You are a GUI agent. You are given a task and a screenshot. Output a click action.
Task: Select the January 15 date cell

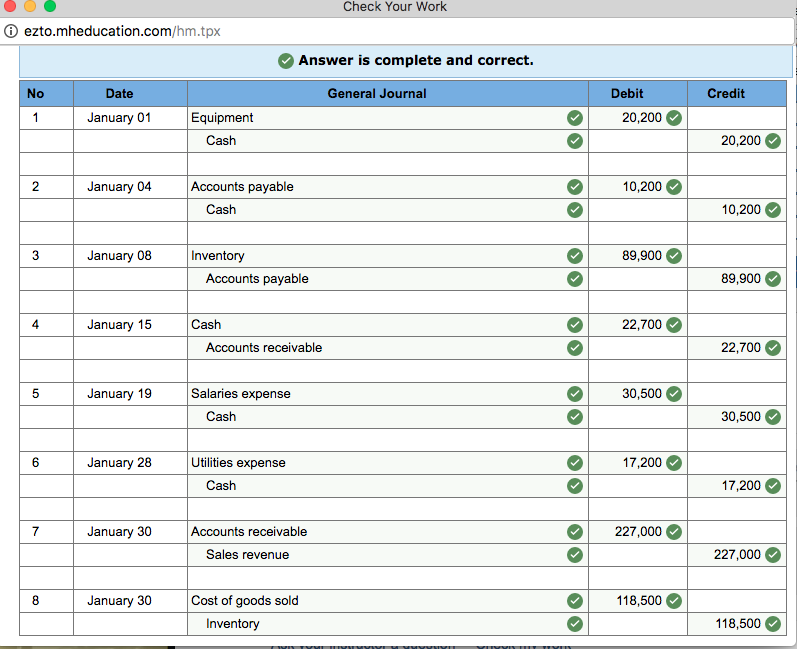click(130, 325)
